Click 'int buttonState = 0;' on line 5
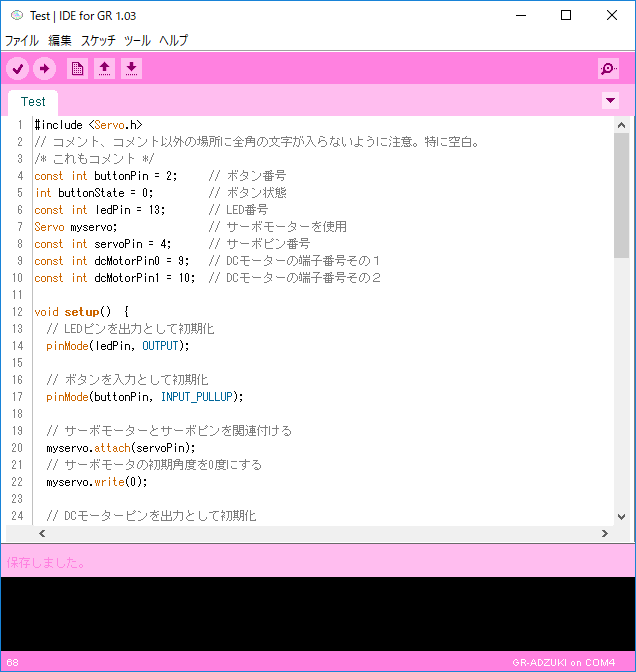636x672 pixels. (x=94, y=193)
